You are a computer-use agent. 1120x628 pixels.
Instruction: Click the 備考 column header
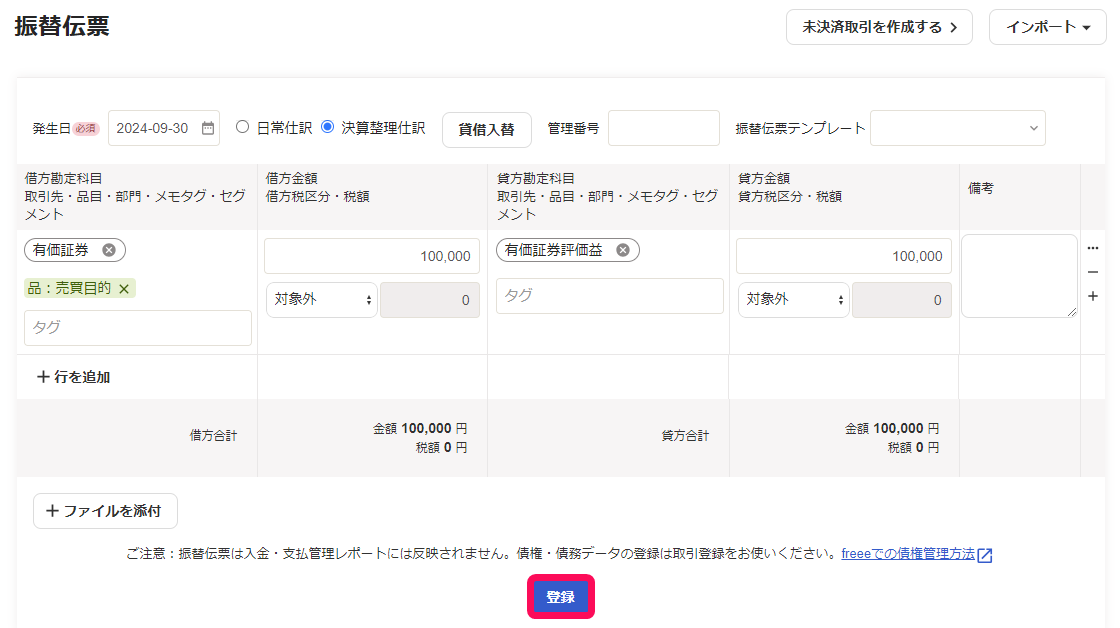click(981, 189)
